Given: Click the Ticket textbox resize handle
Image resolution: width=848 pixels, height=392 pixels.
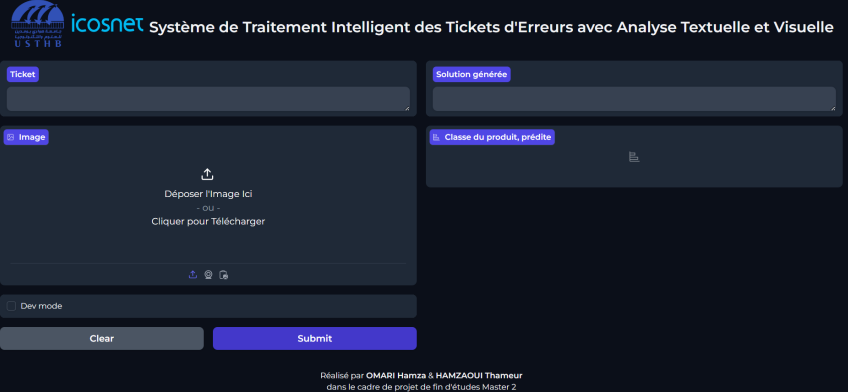Looking at the screenshot, I should 407,108.
